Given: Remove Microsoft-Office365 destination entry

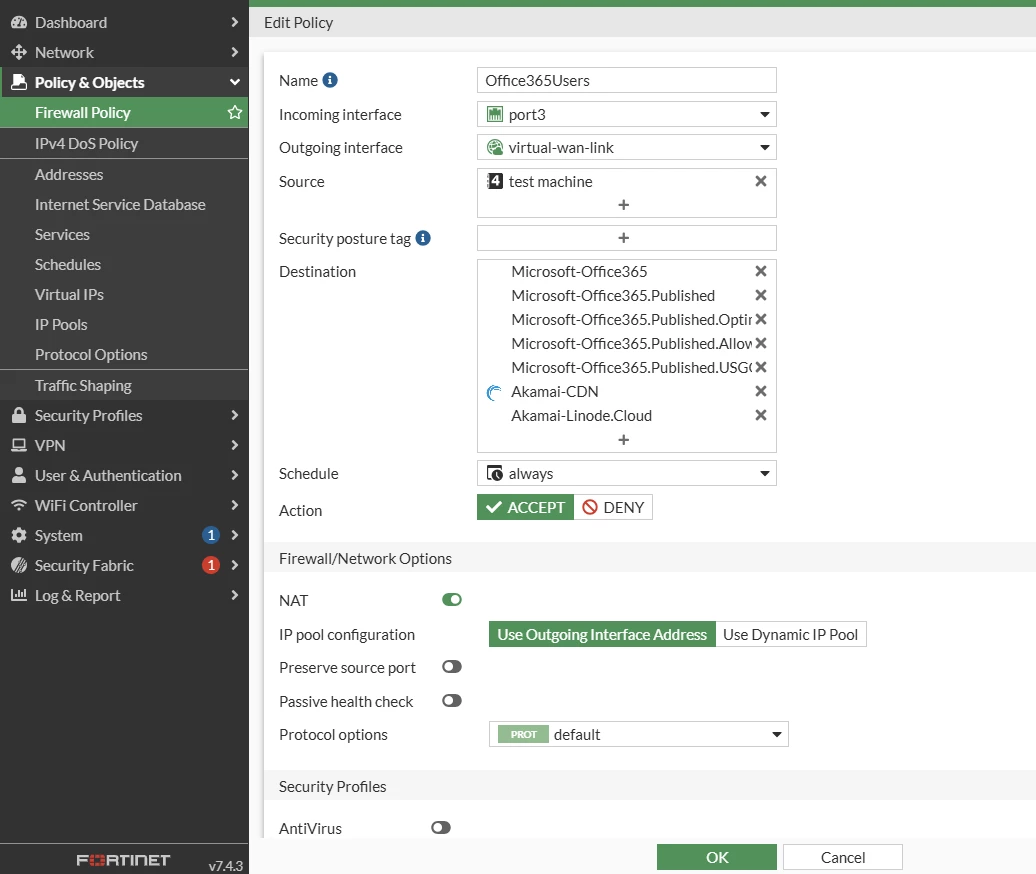Looking at the screenshot, I should [761, 271].
